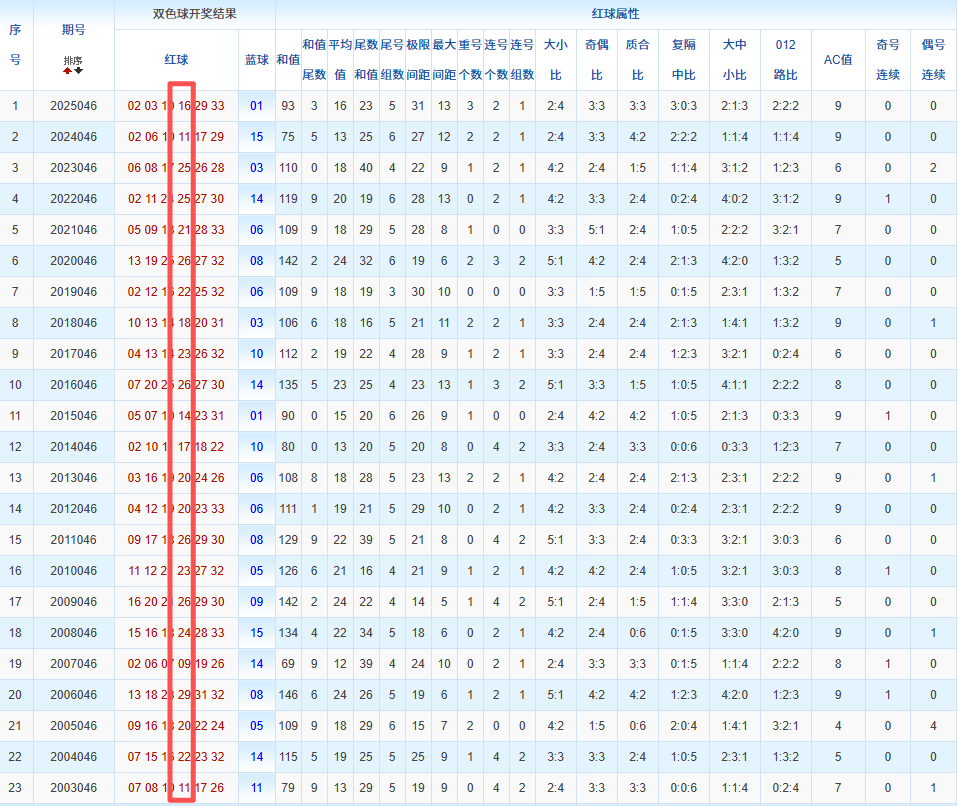The image size is (959, 806).
Task: Select issue number 2023046
Action: pyautogui.click(x=73, y=168)
